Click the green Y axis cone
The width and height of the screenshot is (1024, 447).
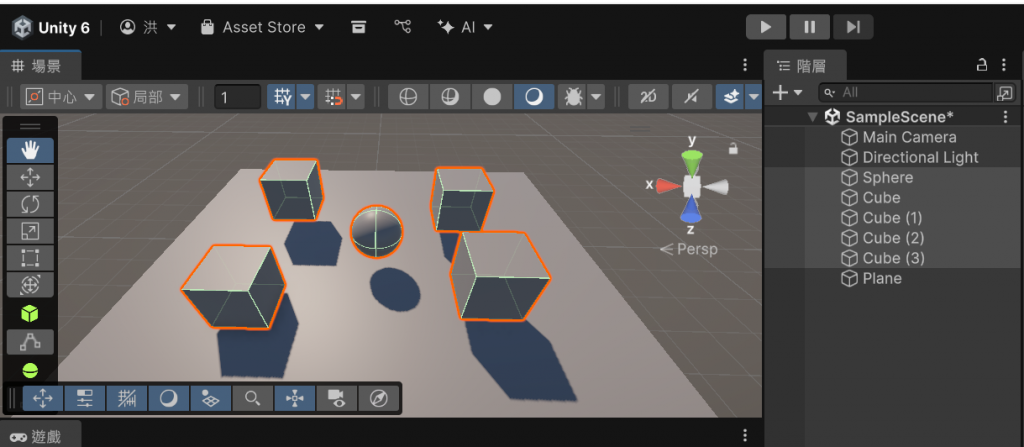(x=692, y=162)
